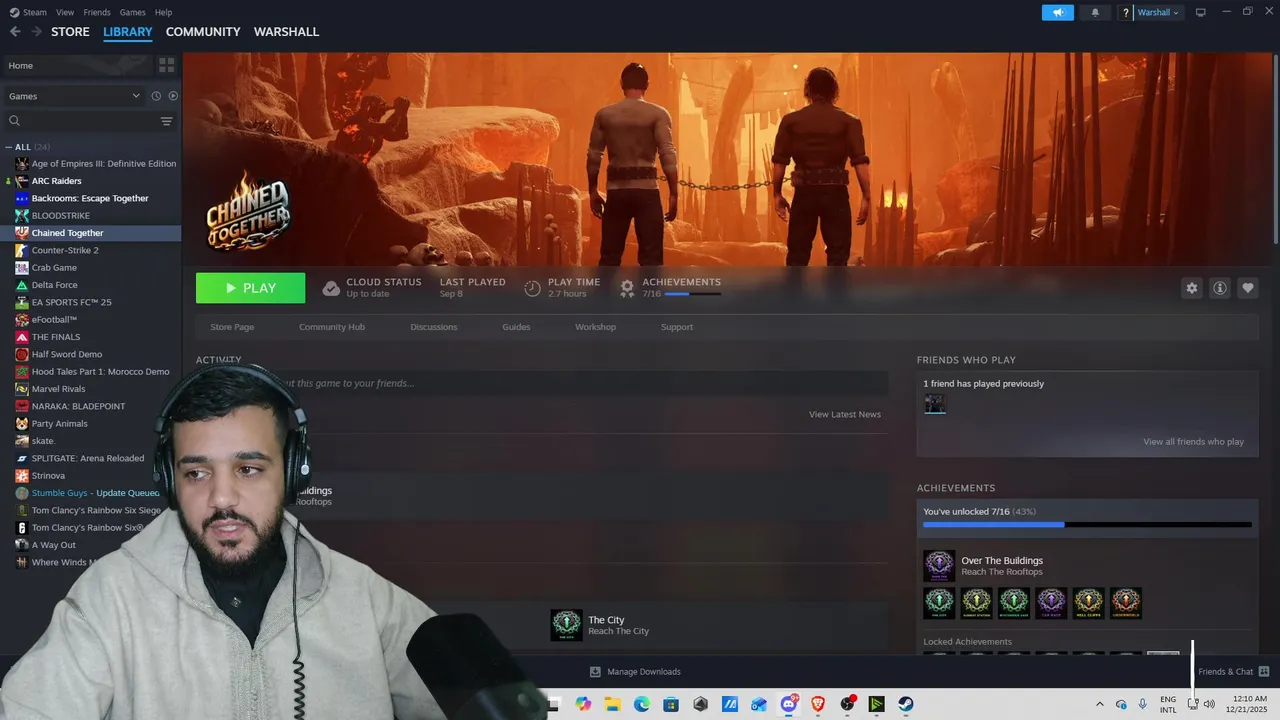The width and height of the screenshot is (1280, 720).
Task: Open the microphone icon in the system tray
Action: pyautogui.click(x=1143, y=704)
